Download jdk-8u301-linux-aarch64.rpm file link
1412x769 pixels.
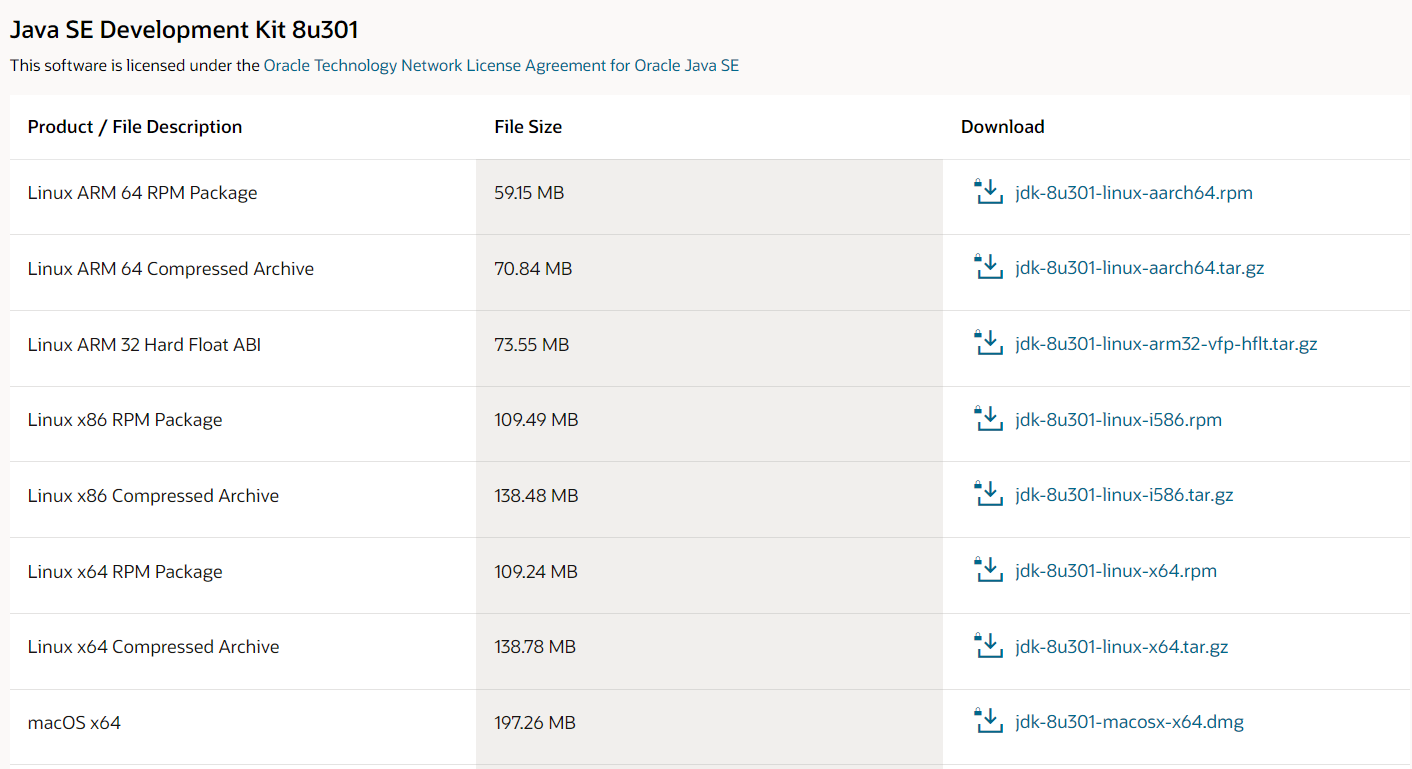(1133, 193)
